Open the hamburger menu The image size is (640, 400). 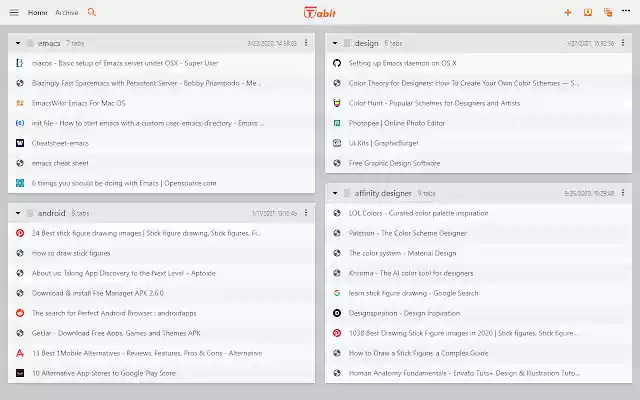pyautogui.click(x=14, y=12)
